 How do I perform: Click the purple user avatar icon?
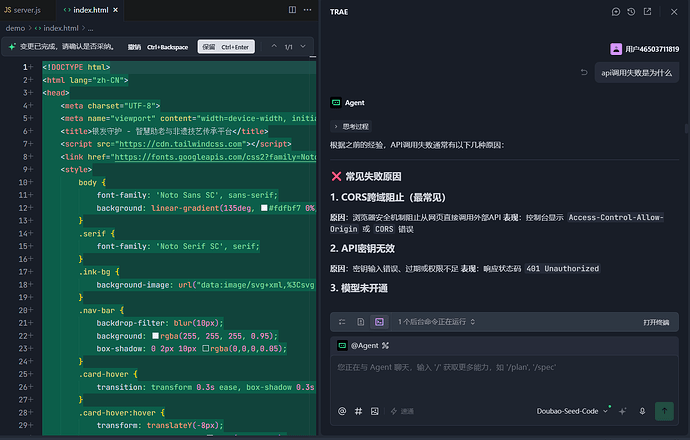(616, 49)
